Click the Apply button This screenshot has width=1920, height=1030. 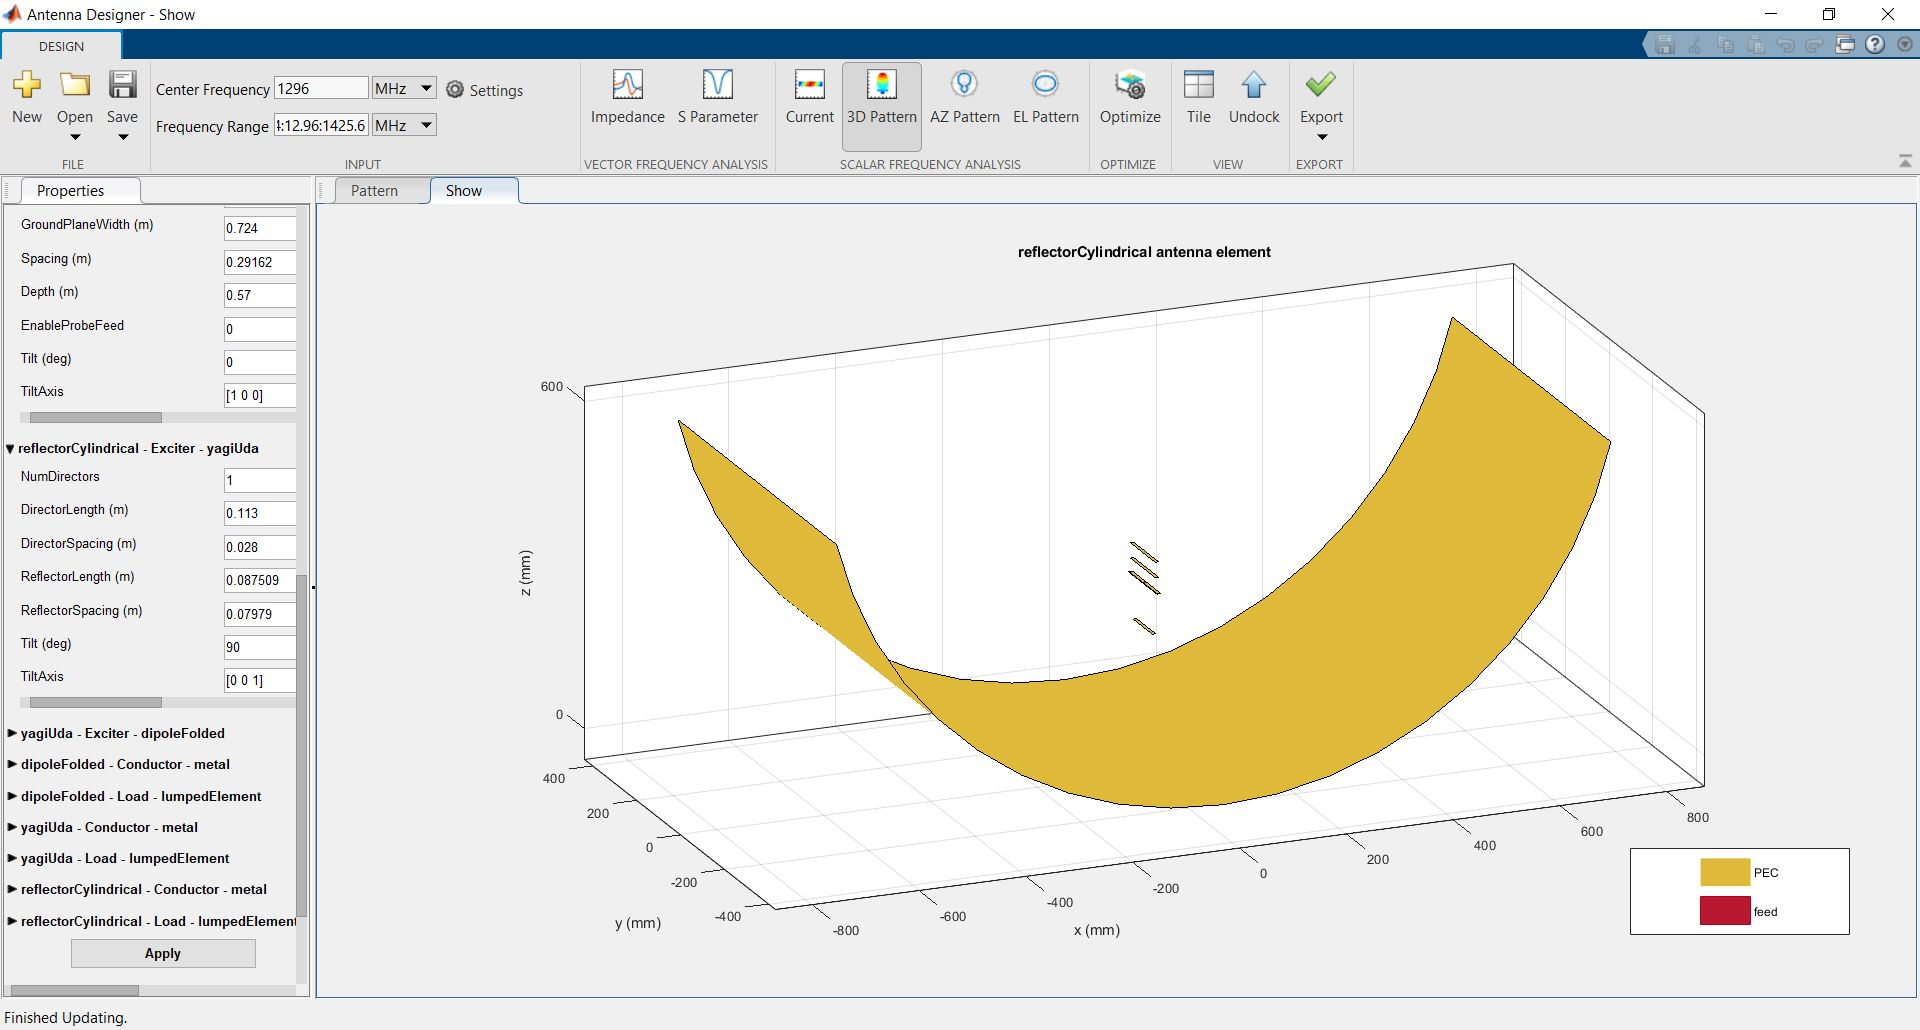(x=163, y=953)
